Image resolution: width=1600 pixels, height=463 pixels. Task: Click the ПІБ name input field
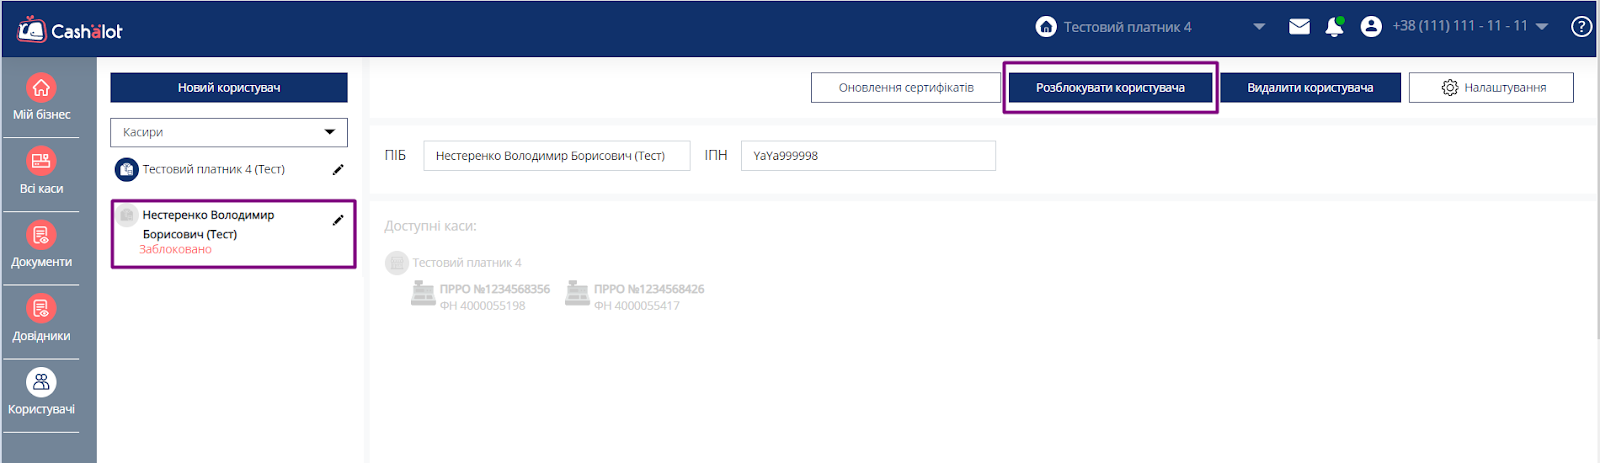click(557, 156)
